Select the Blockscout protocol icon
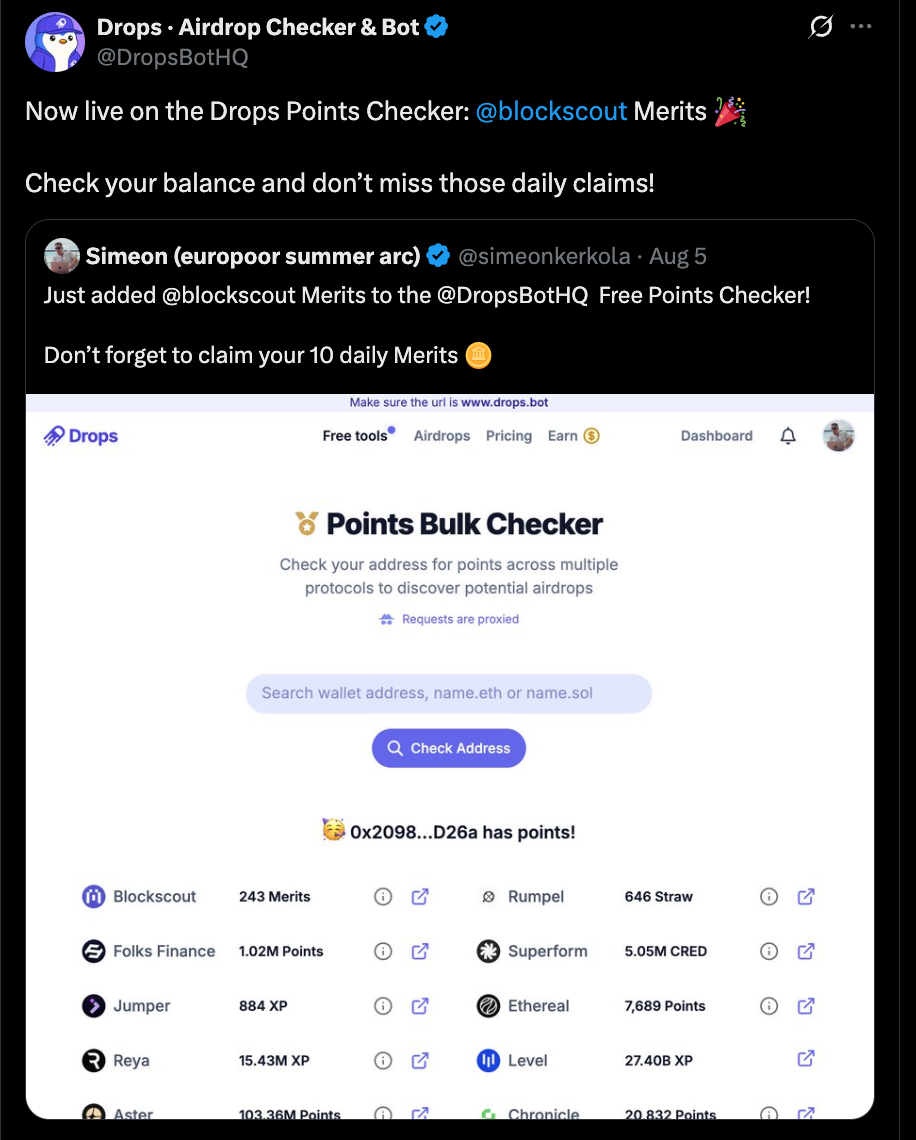916x1140 pixels. pos(95,896)
